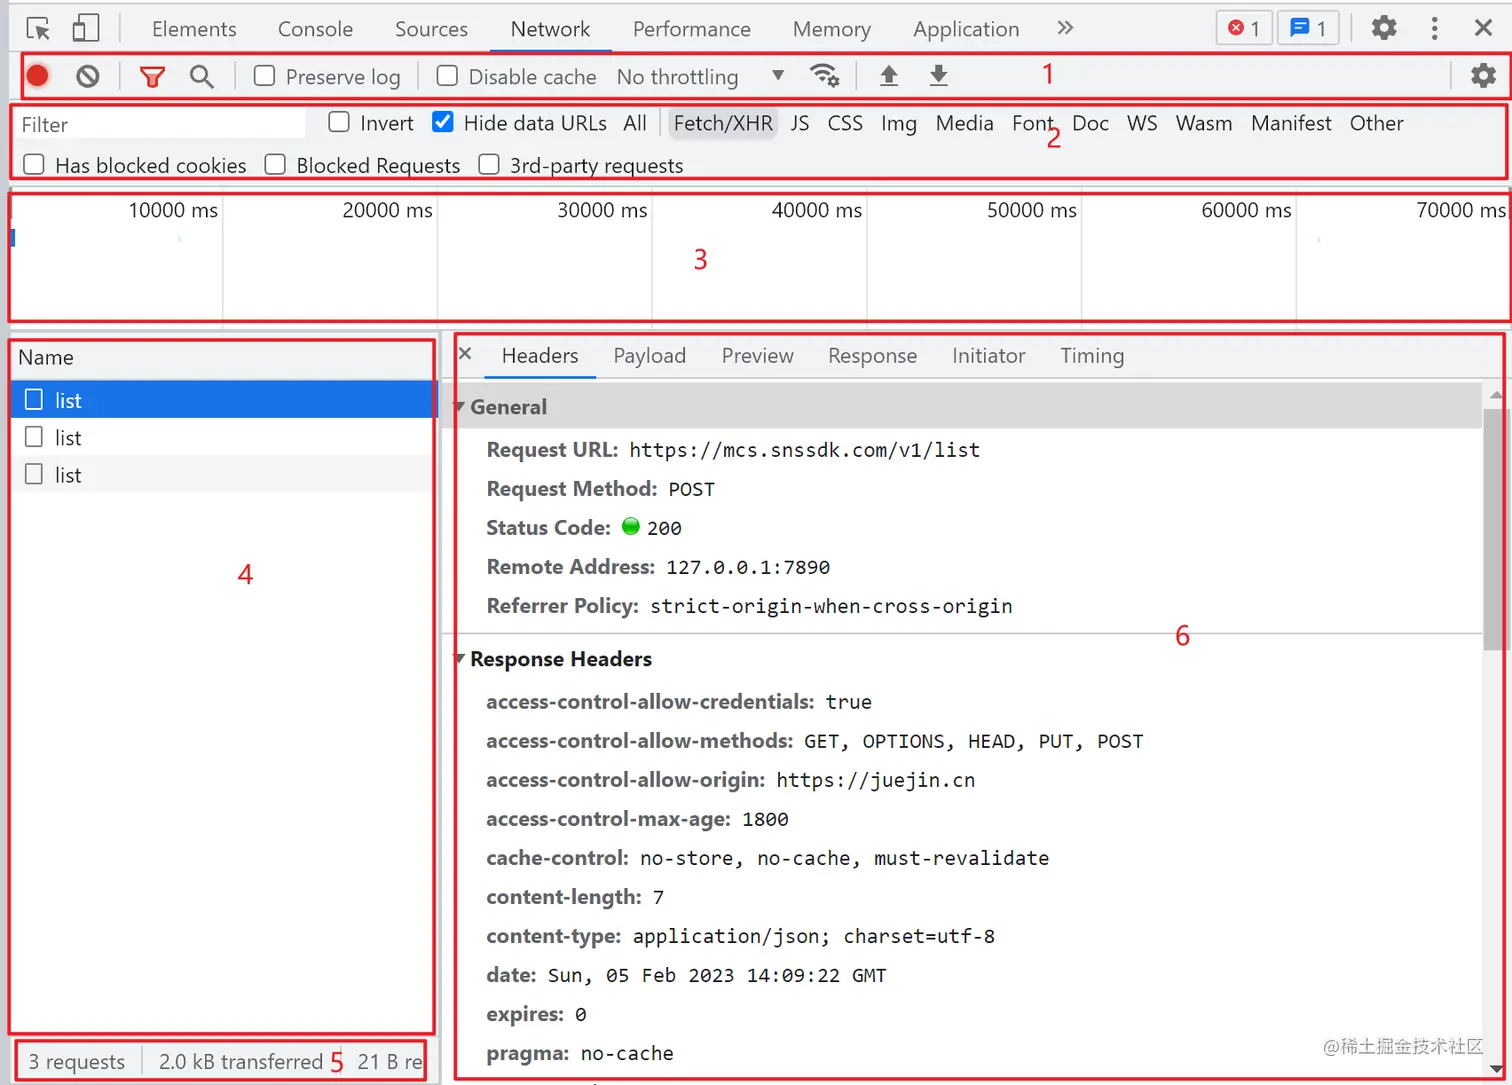
Task: Click the blue issues message badge
Action: [1308, 28]
